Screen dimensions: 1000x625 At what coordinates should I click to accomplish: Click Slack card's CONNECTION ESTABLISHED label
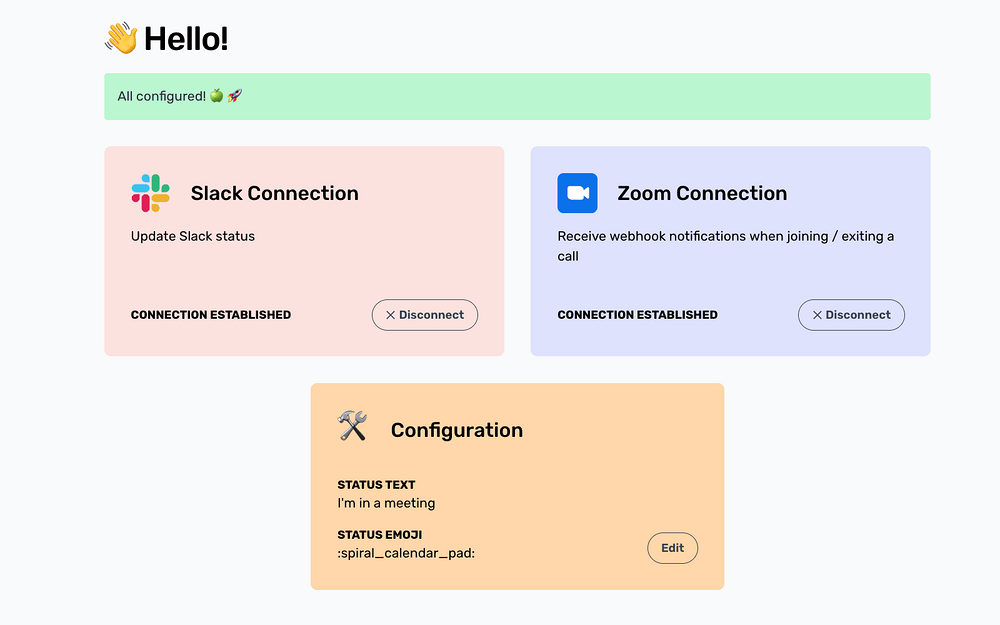[x=211, y=315]
